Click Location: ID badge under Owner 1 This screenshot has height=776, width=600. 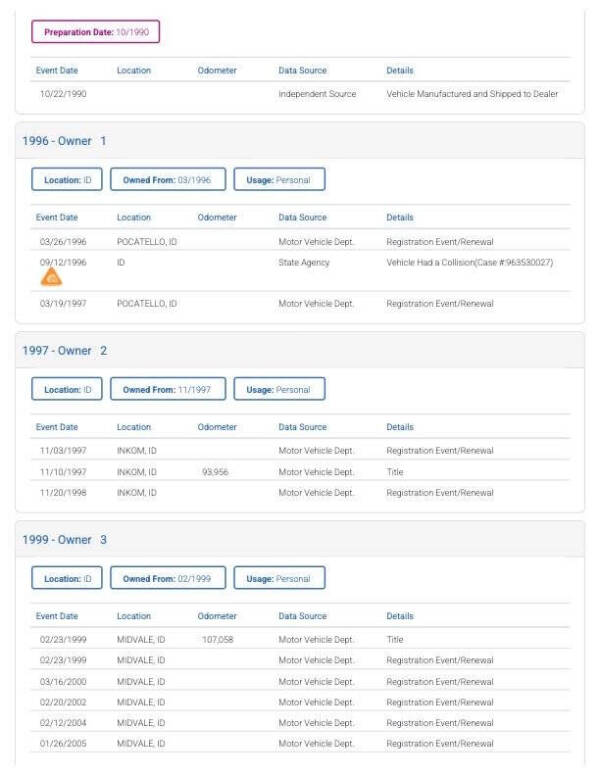pyautogui.click(x=67, y=180)
